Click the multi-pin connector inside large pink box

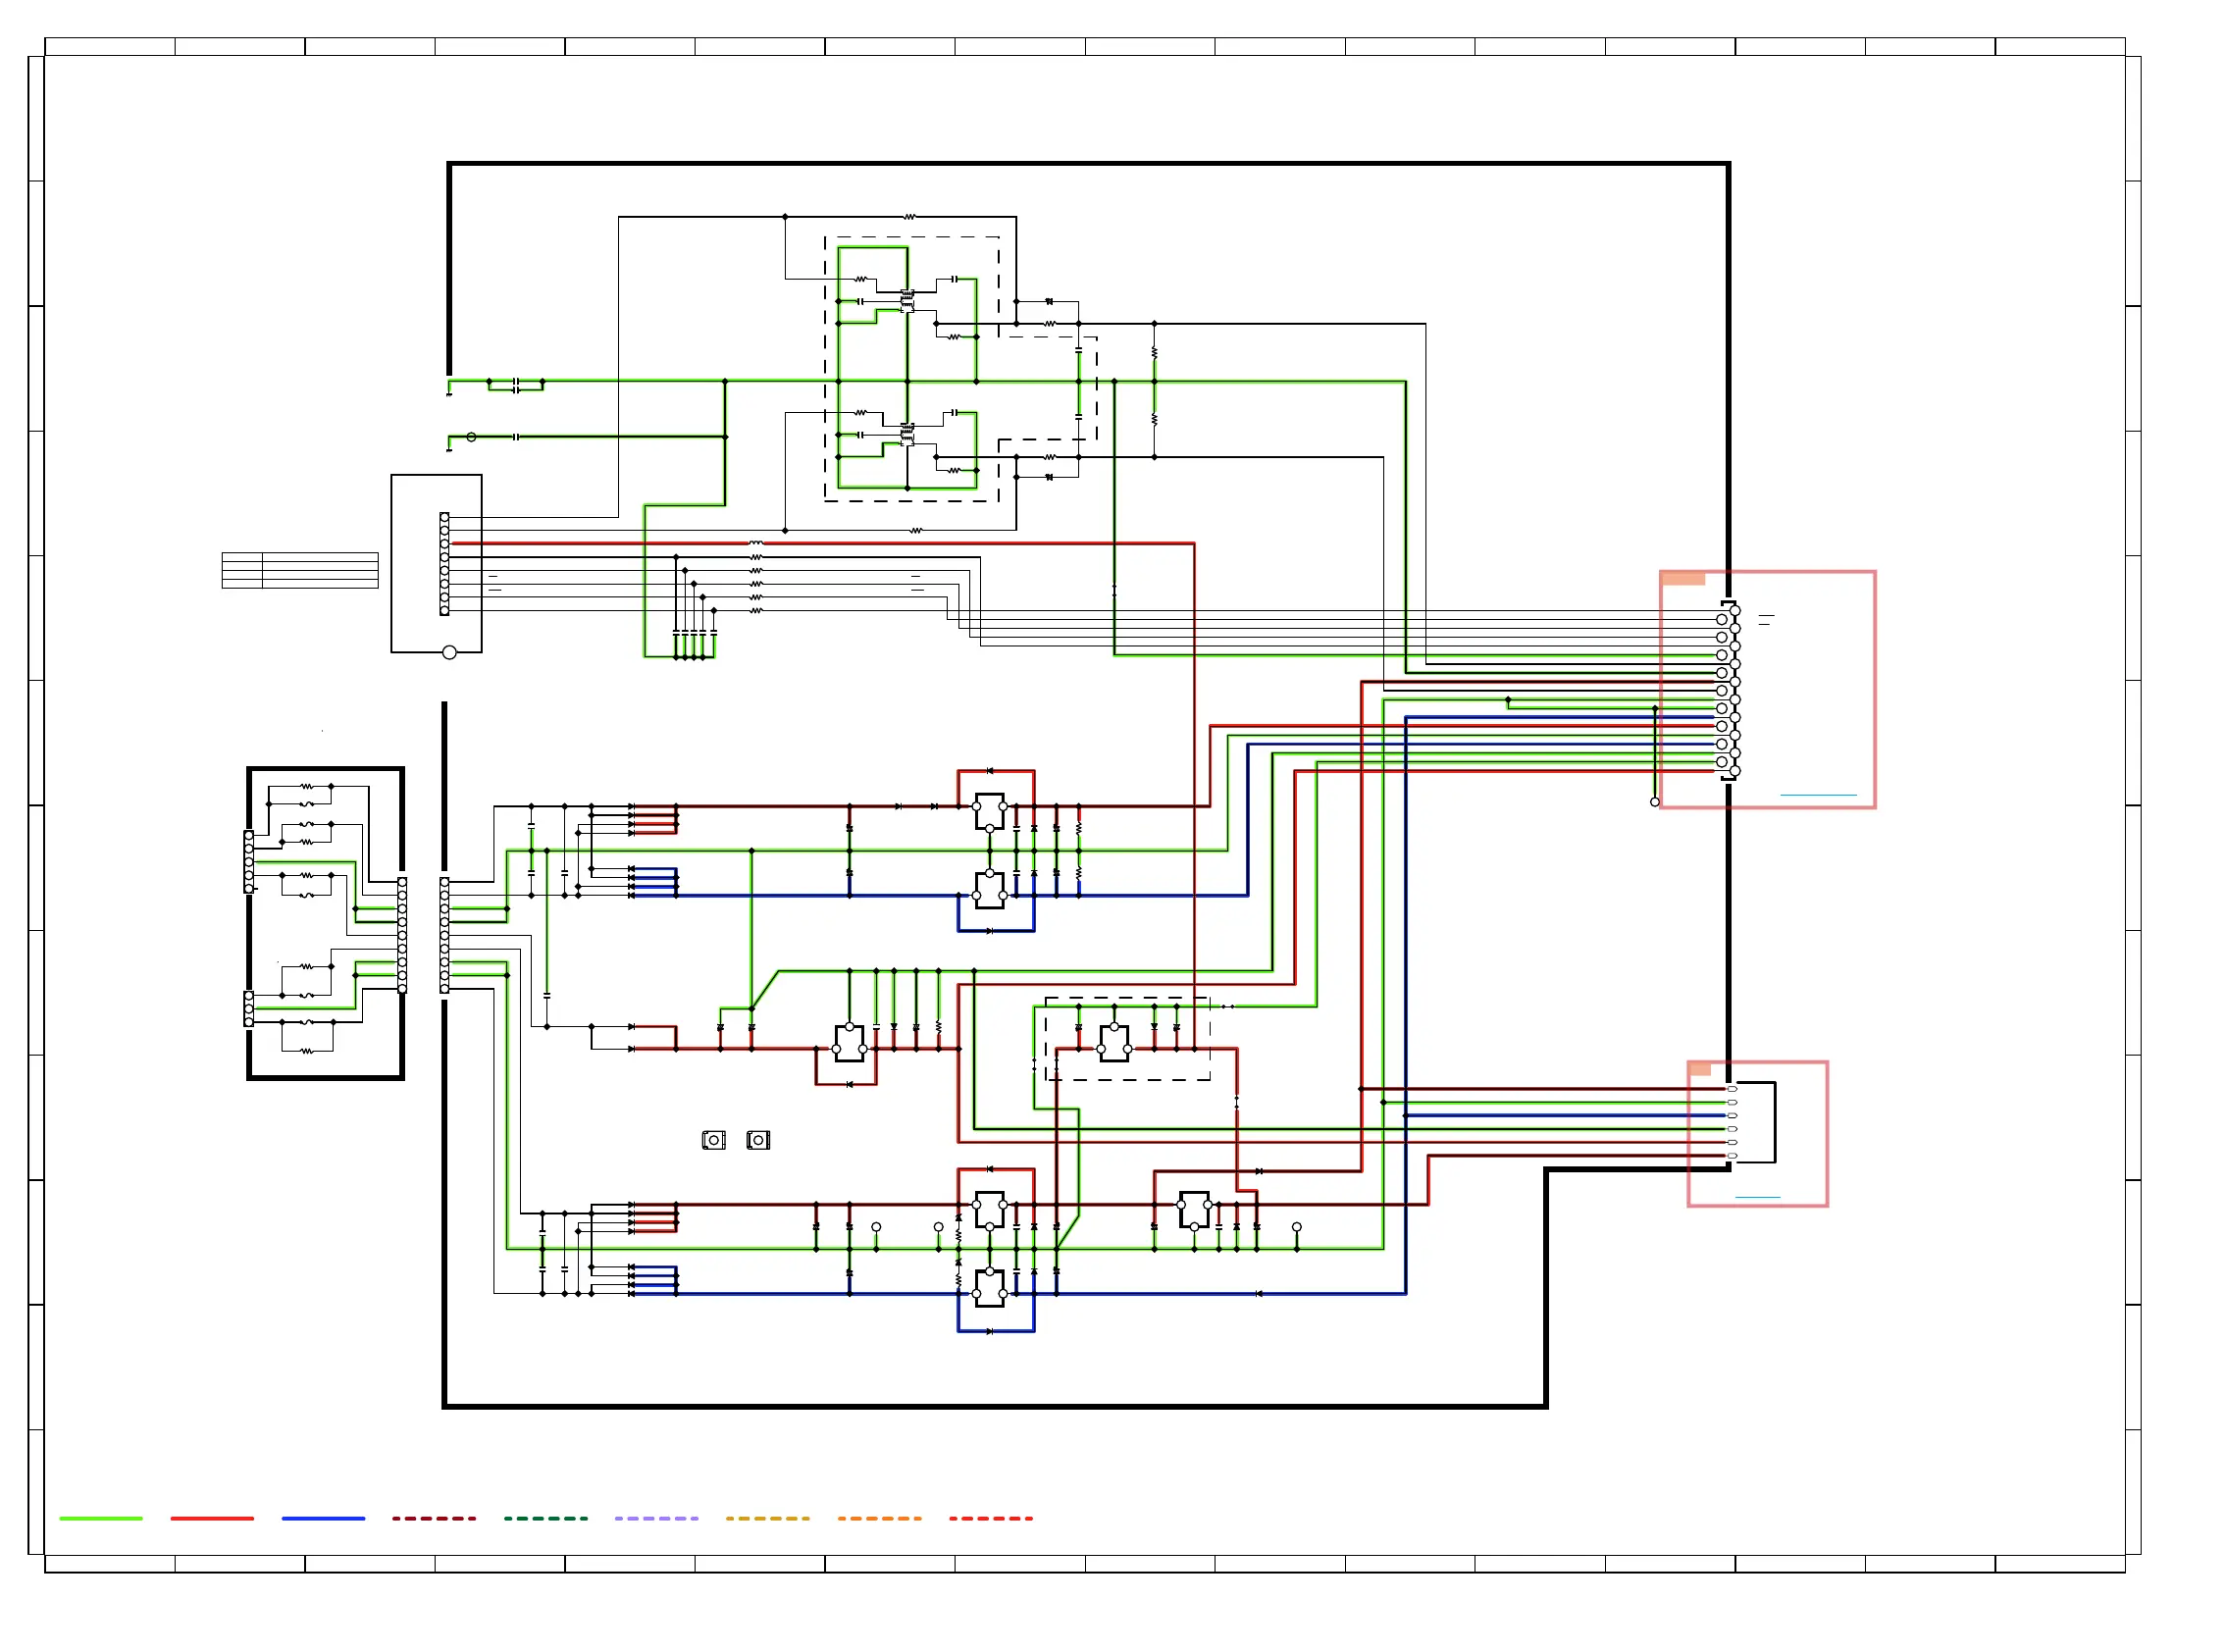(x=1729, y=690)
